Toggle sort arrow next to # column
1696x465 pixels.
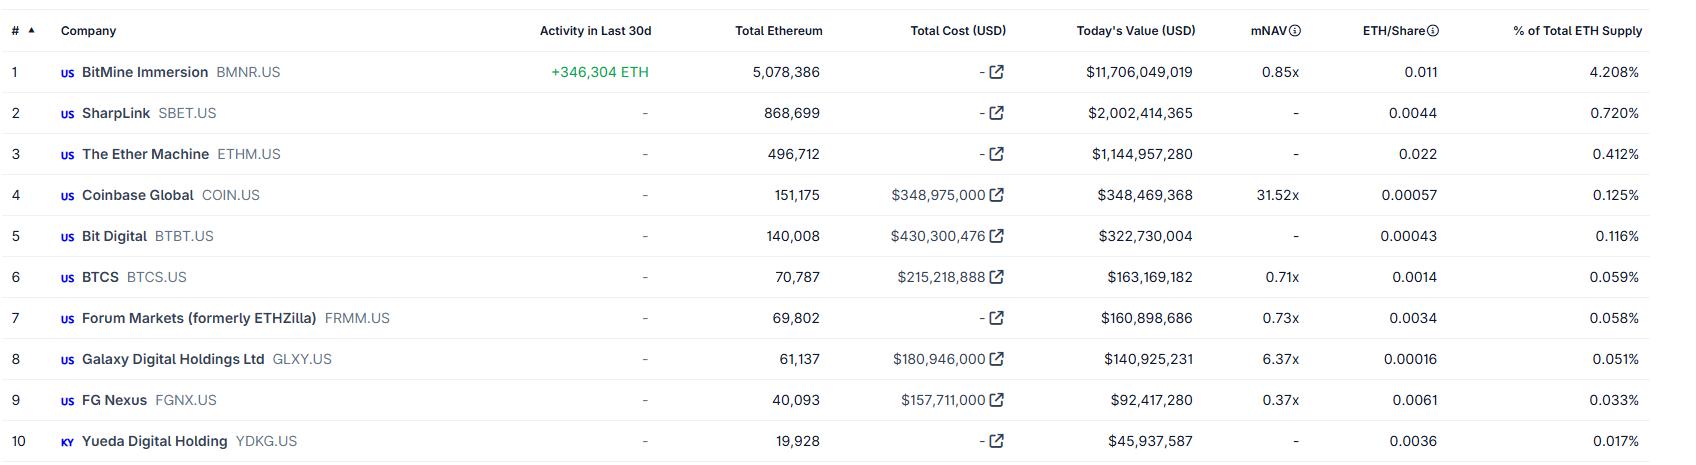click(x=32, y=30)
